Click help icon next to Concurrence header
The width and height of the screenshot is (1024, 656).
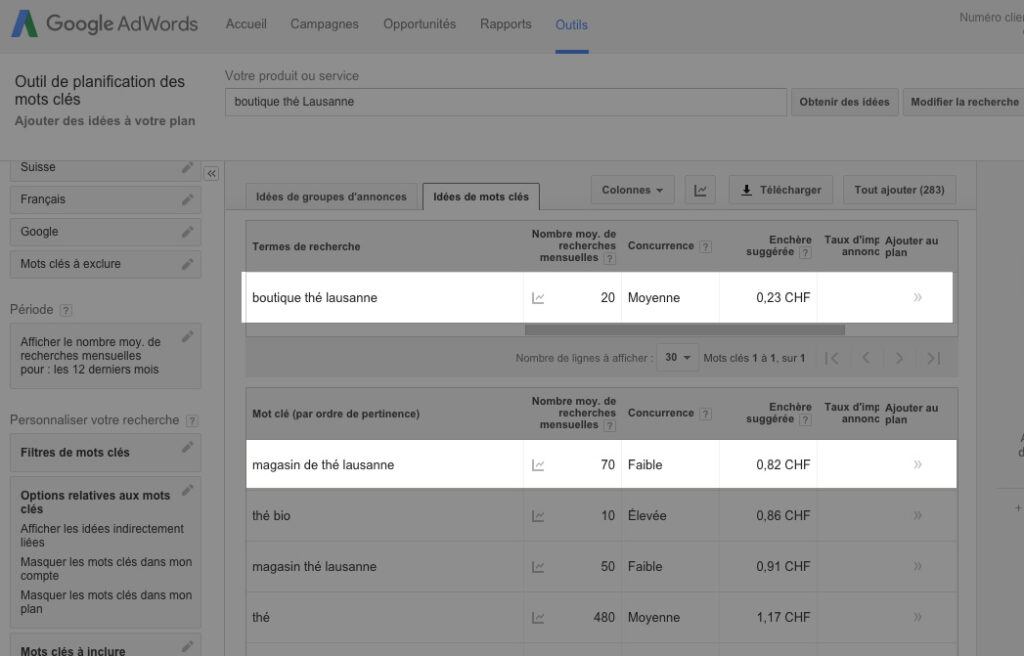[706, 246]
